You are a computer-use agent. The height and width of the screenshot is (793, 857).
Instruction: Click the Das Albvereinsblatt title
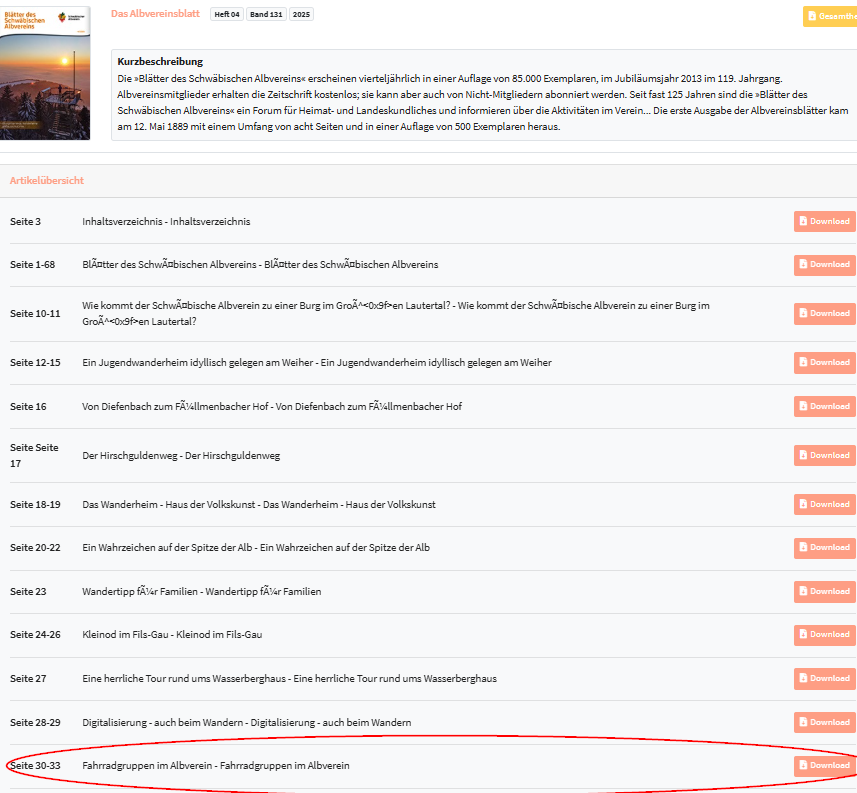[155, 14]
